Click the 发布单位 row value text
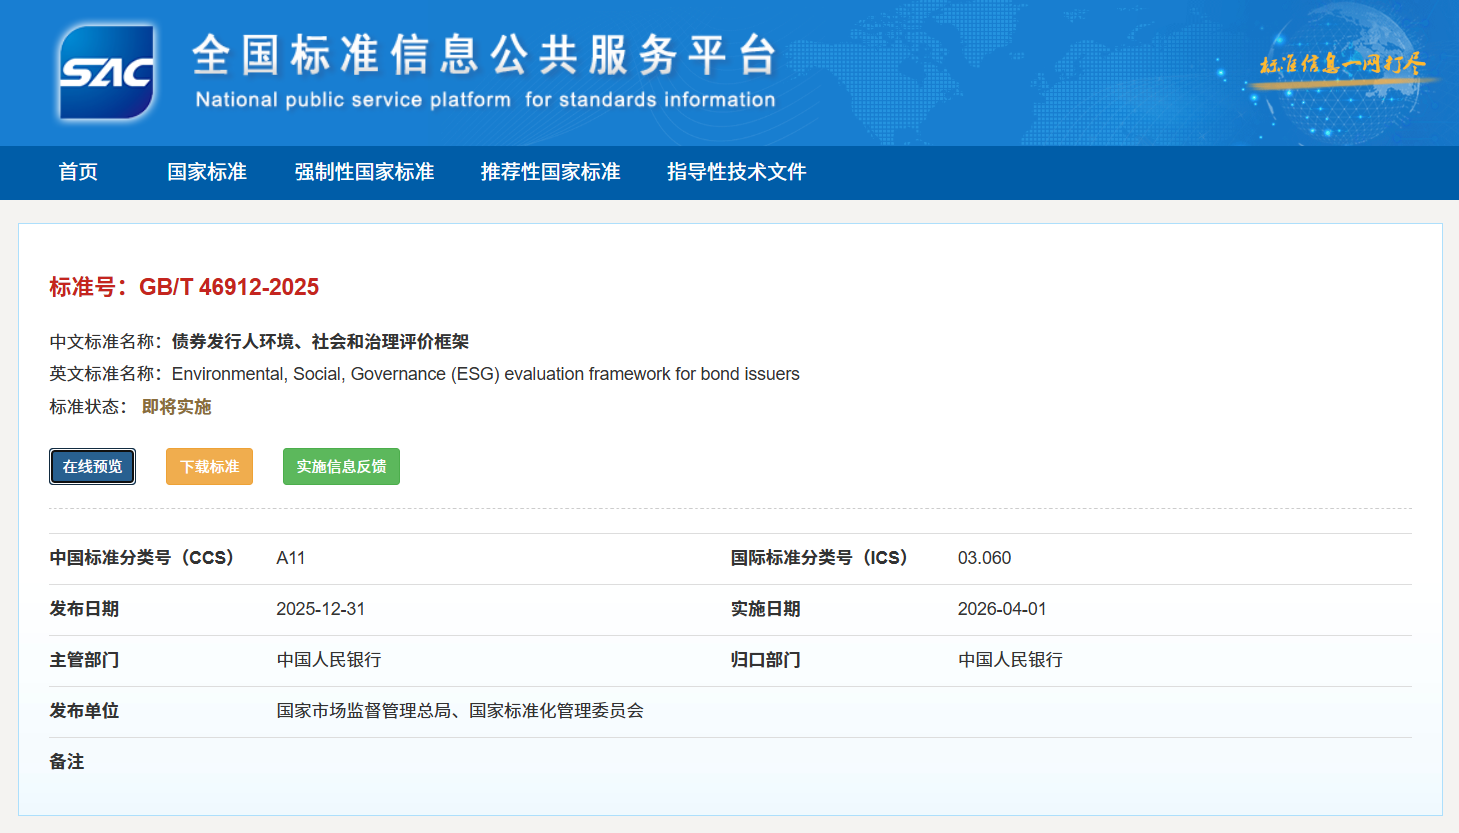Image resolution: width=1459 pixels, height=833 pixels. click(x=461, y=711)
